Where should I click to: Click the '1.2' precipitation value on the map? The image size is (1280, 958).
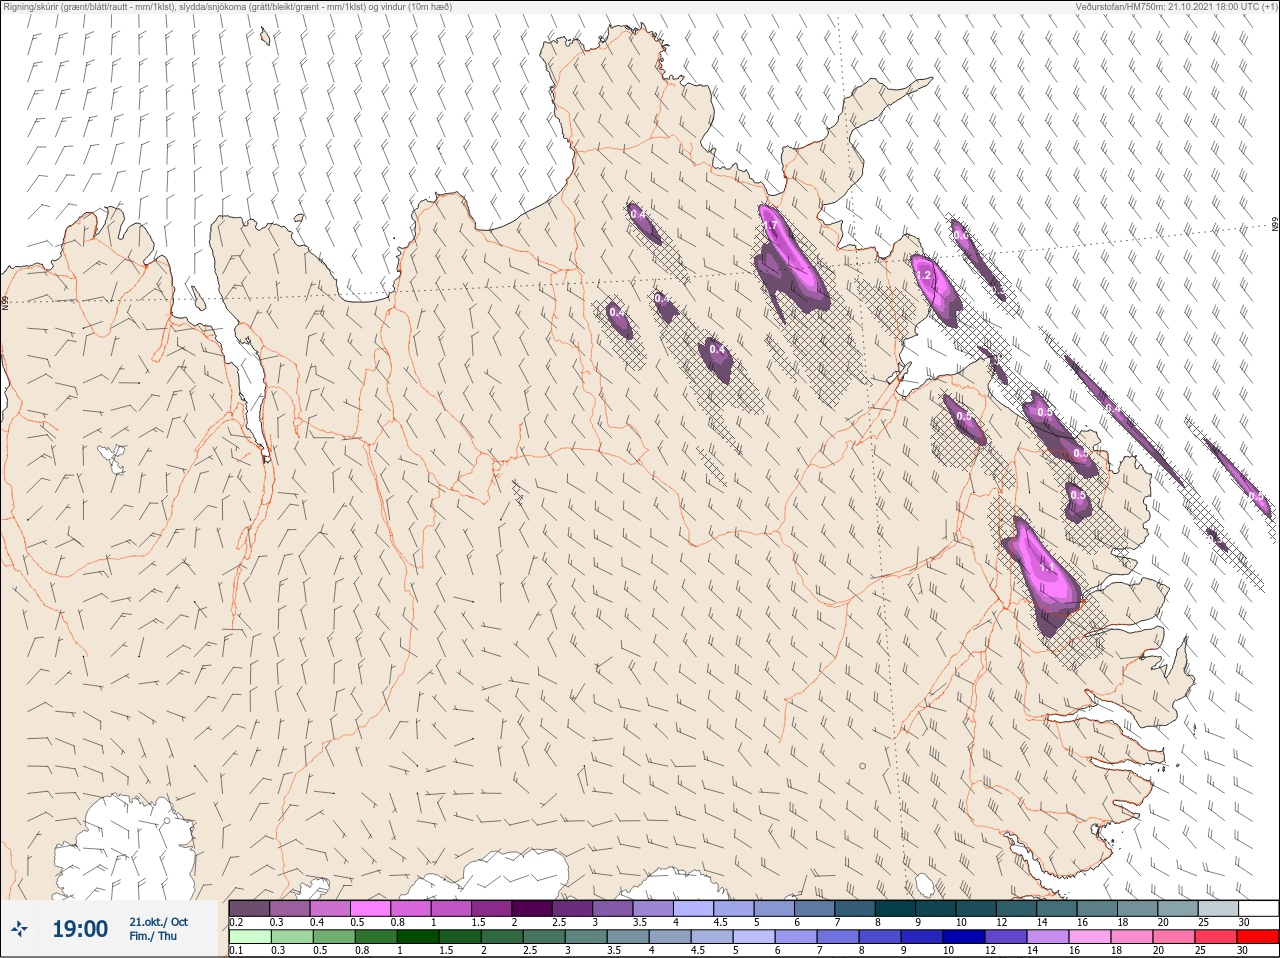924,276
